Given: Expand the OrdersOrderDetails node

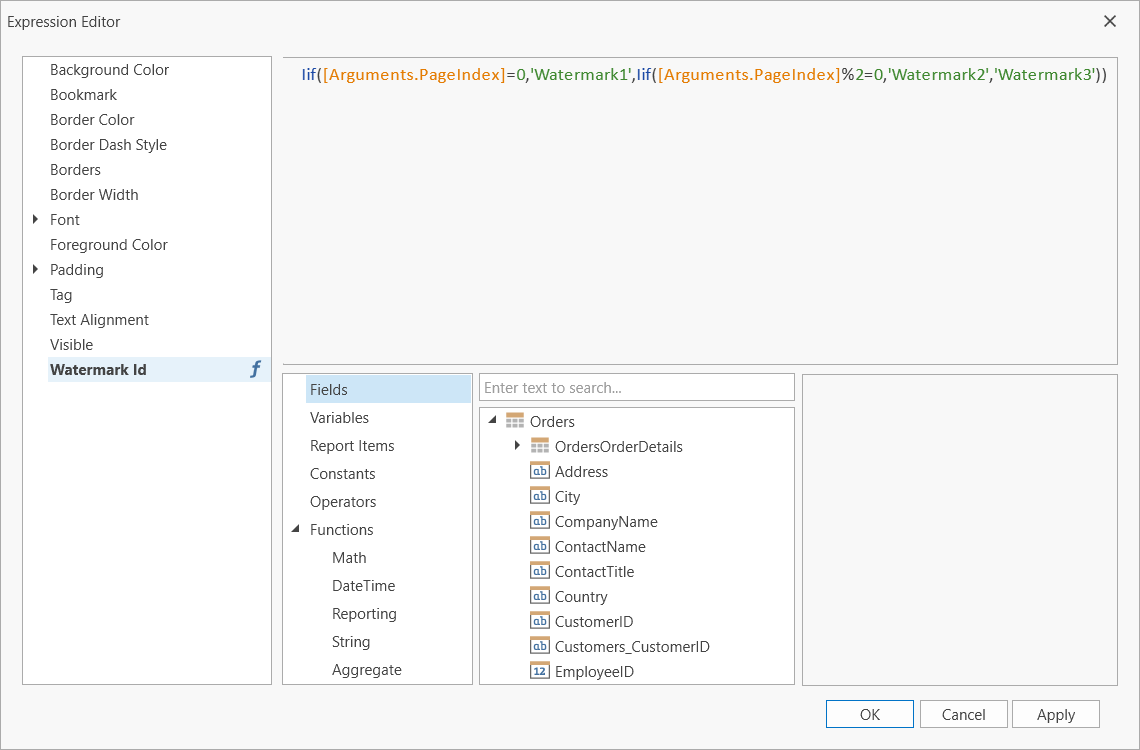Looking at the screenshot, I should pos(517,446).
